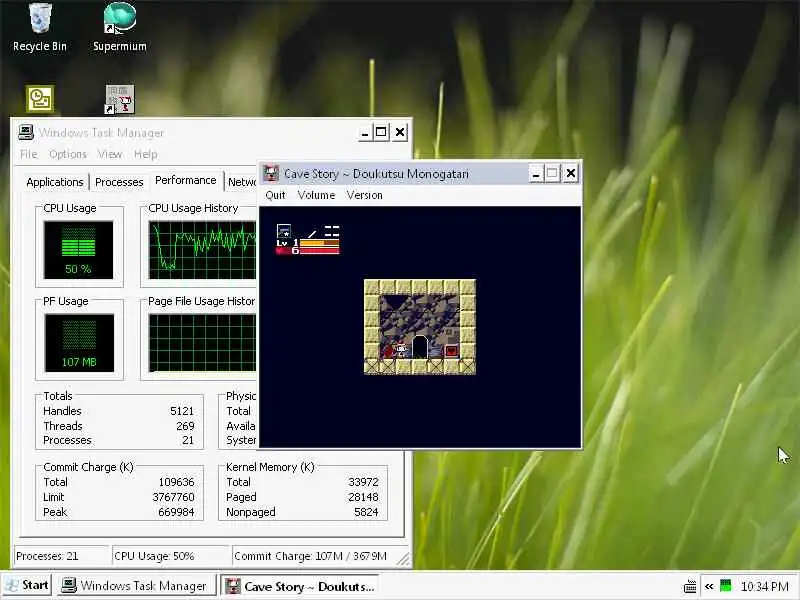800x600 pixels.
Task: Click the weapon icon in game HUD
Action: pyautogui.click(x=284, y=231)
